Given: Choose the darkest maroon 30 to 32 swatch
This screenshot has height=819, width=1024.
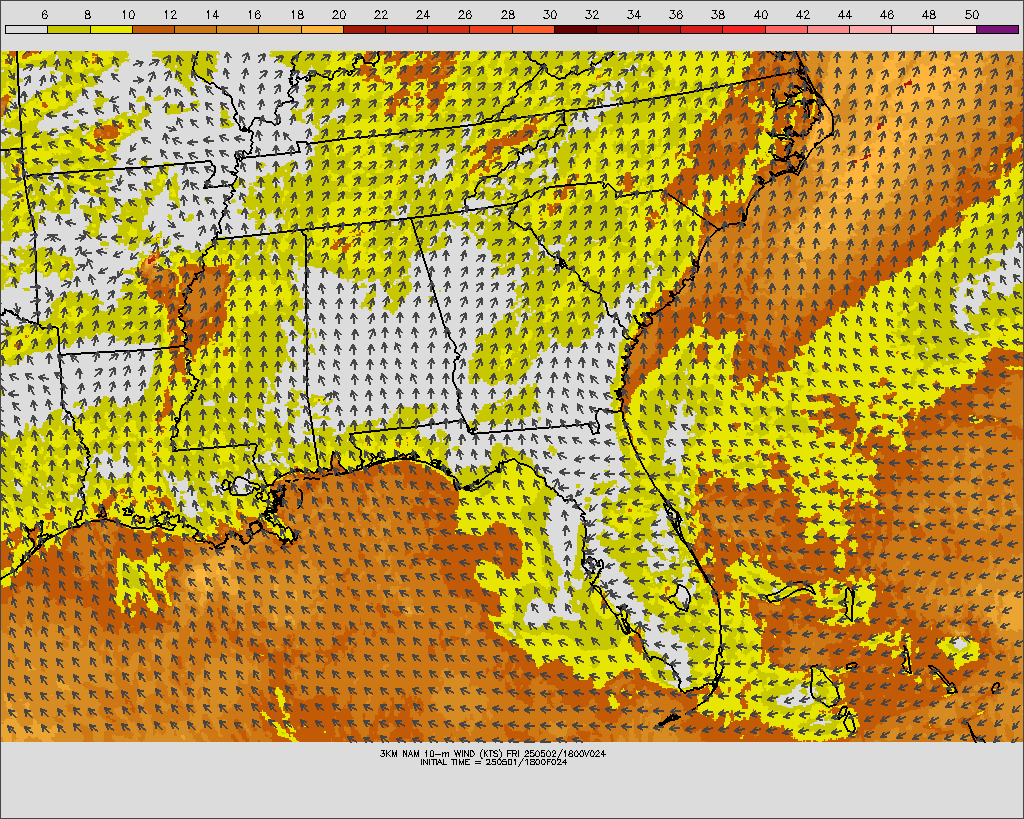Looking at the screenshot, I should [x=575, y=29].
